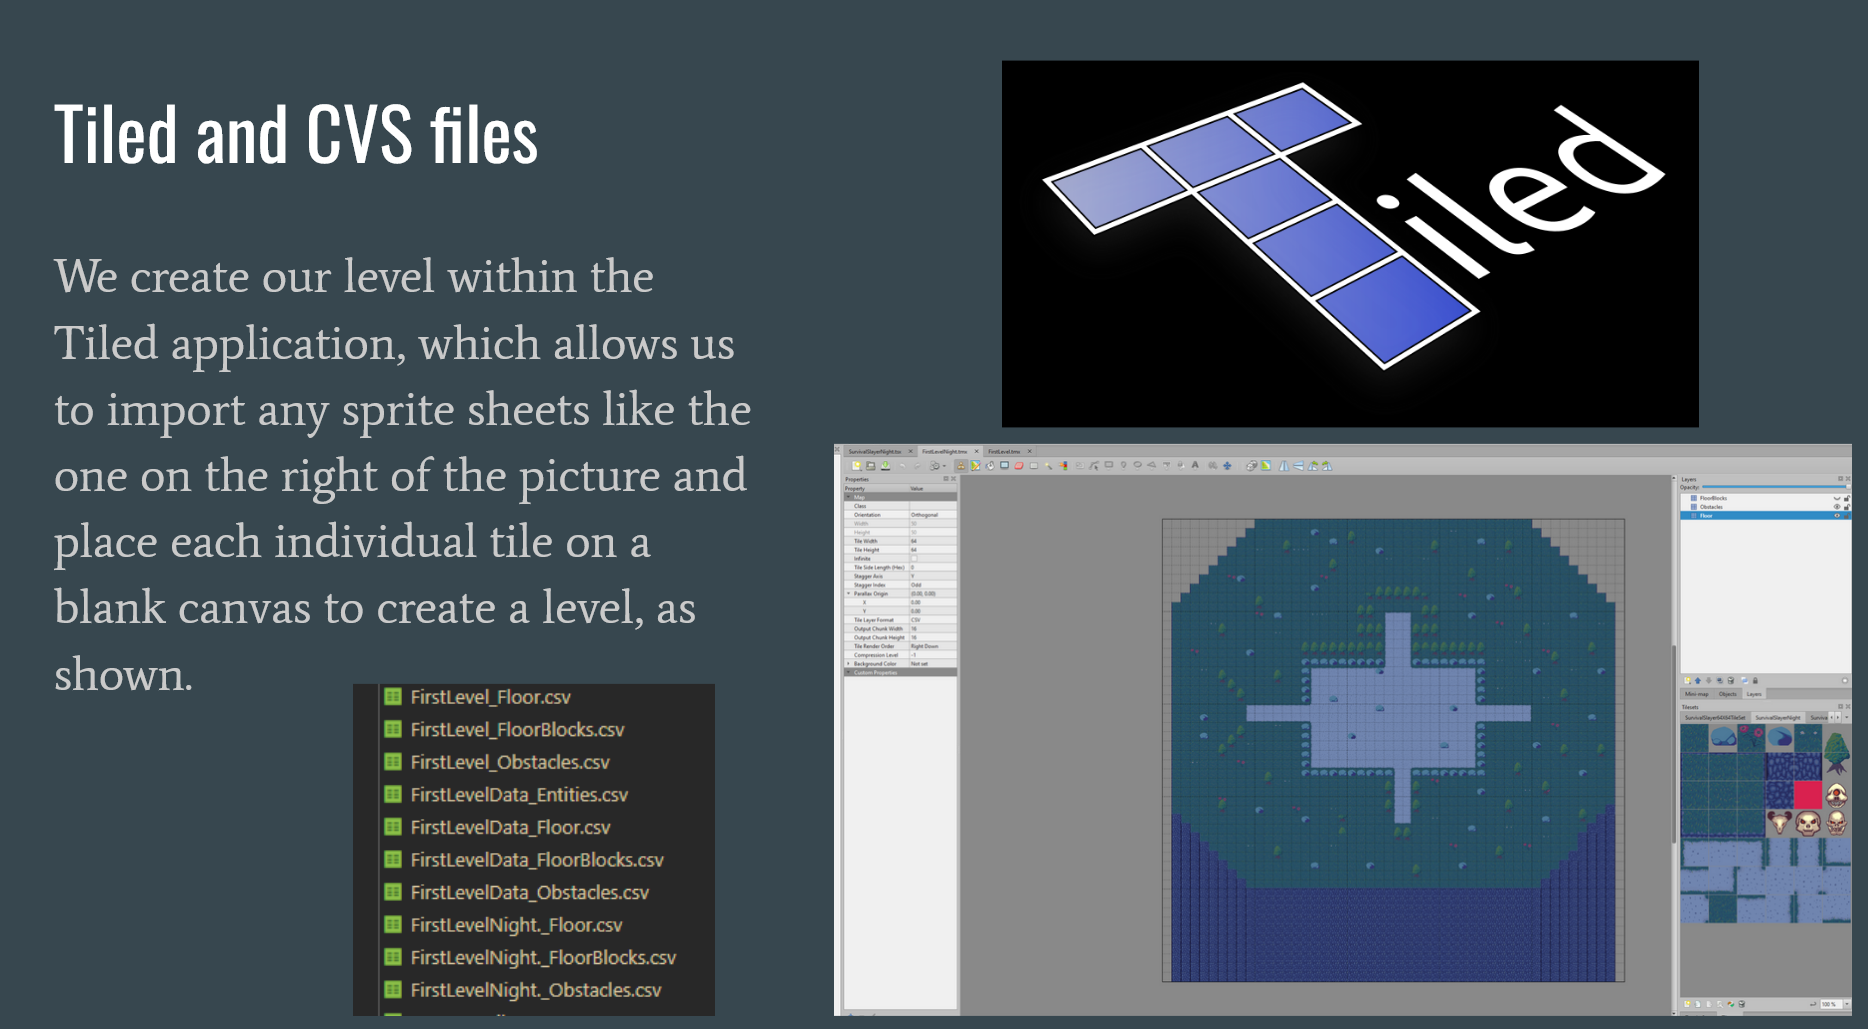Collapse the Parallax Origin property
This screenshot has height=1029, width=1868.
(x=848, y=594)
